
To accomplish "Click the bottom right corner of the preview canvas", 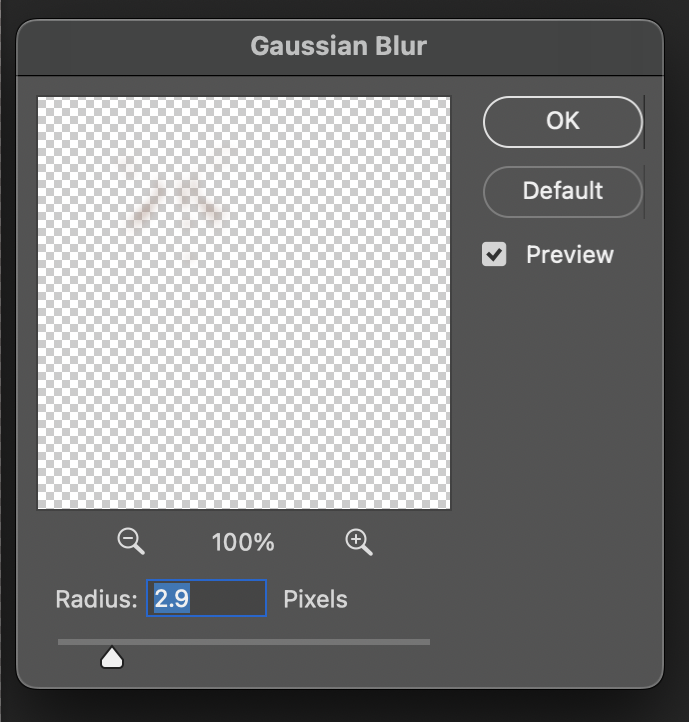I will (446, 504).
